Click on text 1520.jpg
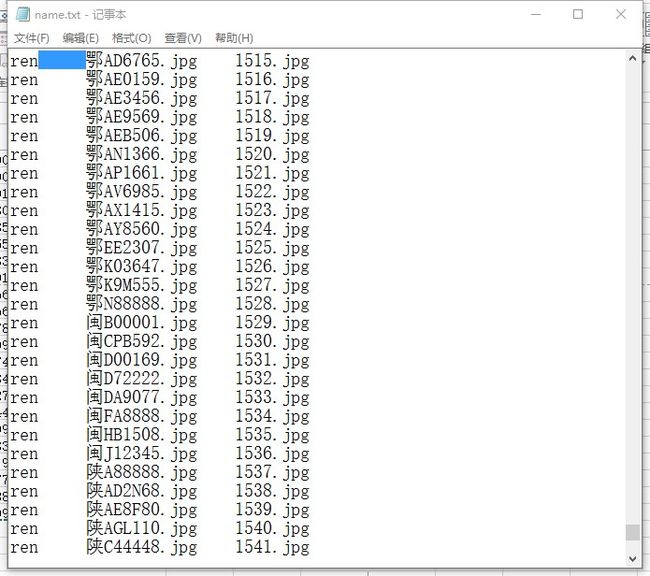The image size is (650, 576). 272,154
